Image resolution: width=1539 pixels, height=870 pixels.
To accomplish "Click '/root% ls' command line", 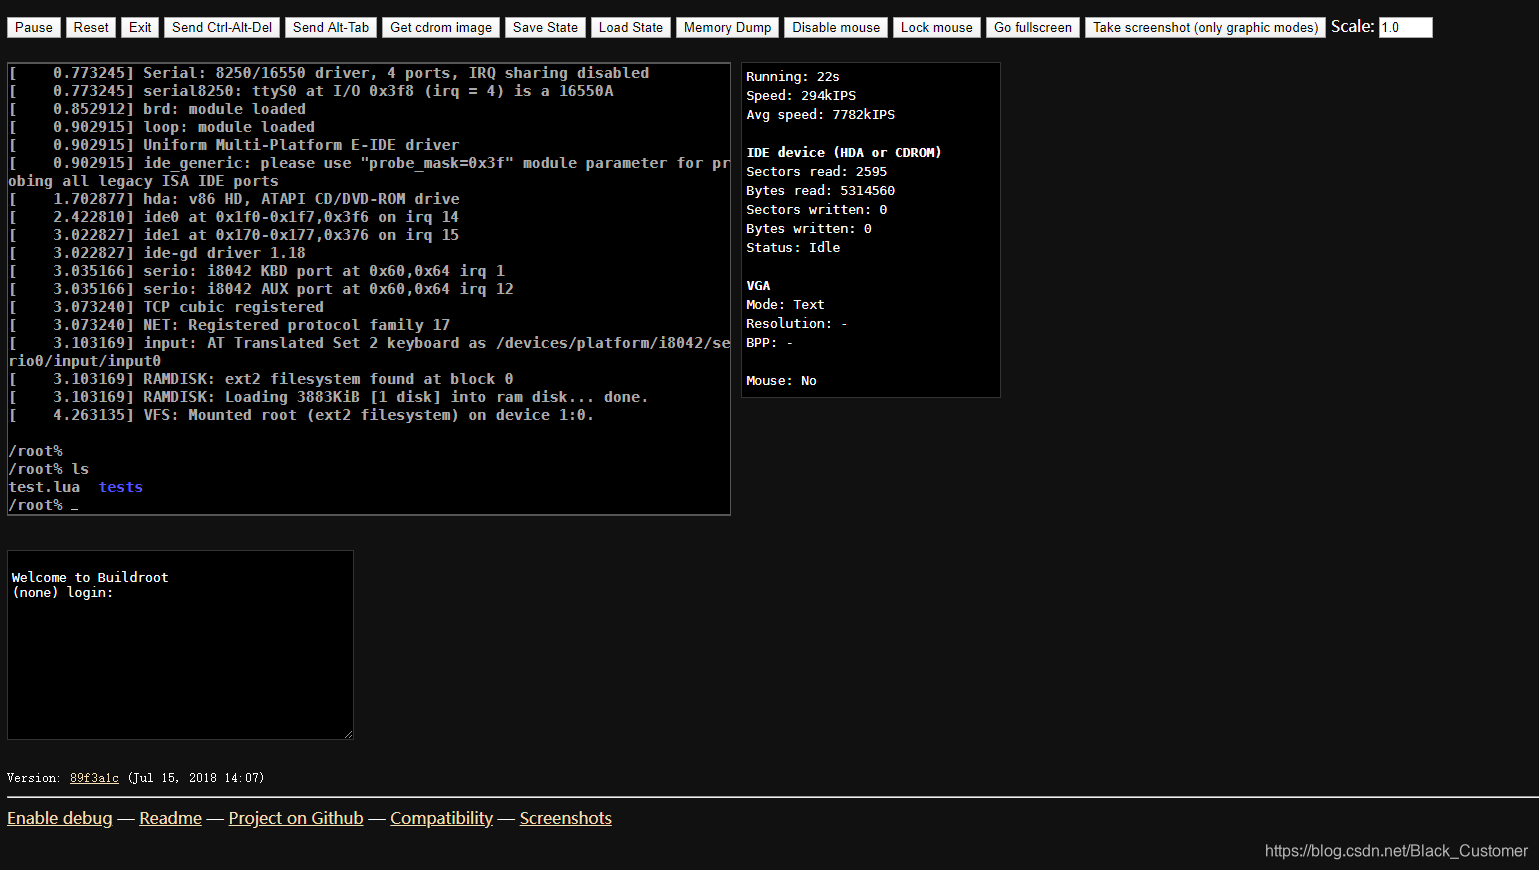I will [48, 469].
